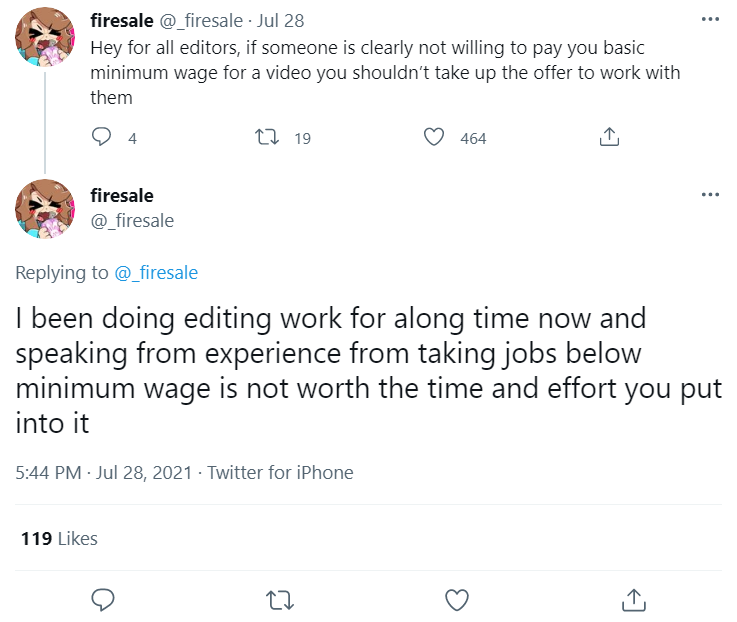Like the first tweet with 464 likes

tap(433, 137)
